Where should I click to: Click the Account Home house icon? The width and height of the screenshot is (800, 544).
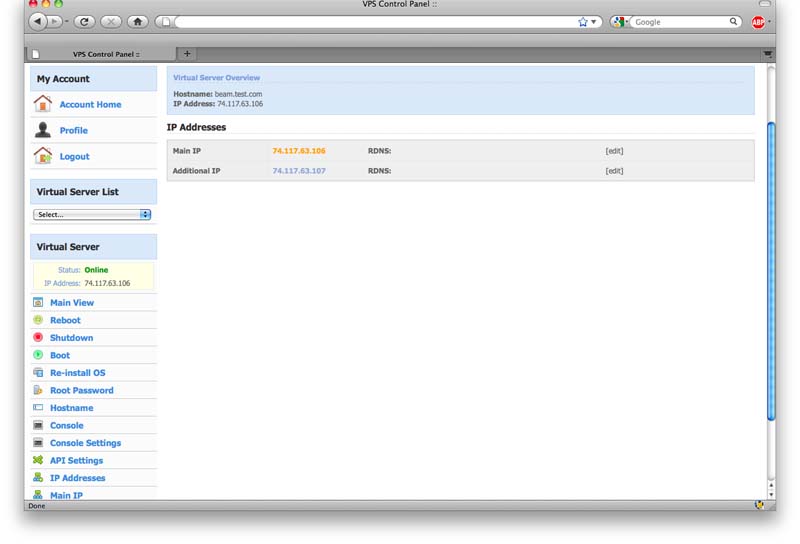(43, 104)
